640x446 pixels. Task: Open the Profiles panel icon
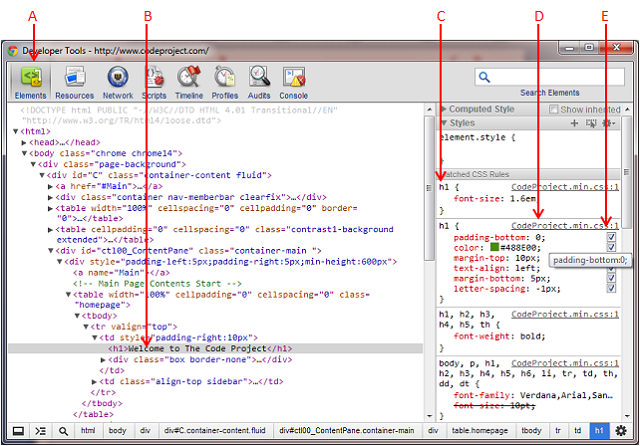[x=224, y=83]
